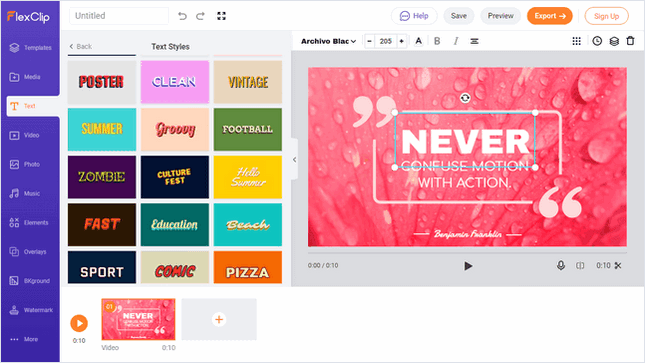Apply the FOOTBALL text style
The width and height of the screenshot is (645, 363).
click(248, 130)
